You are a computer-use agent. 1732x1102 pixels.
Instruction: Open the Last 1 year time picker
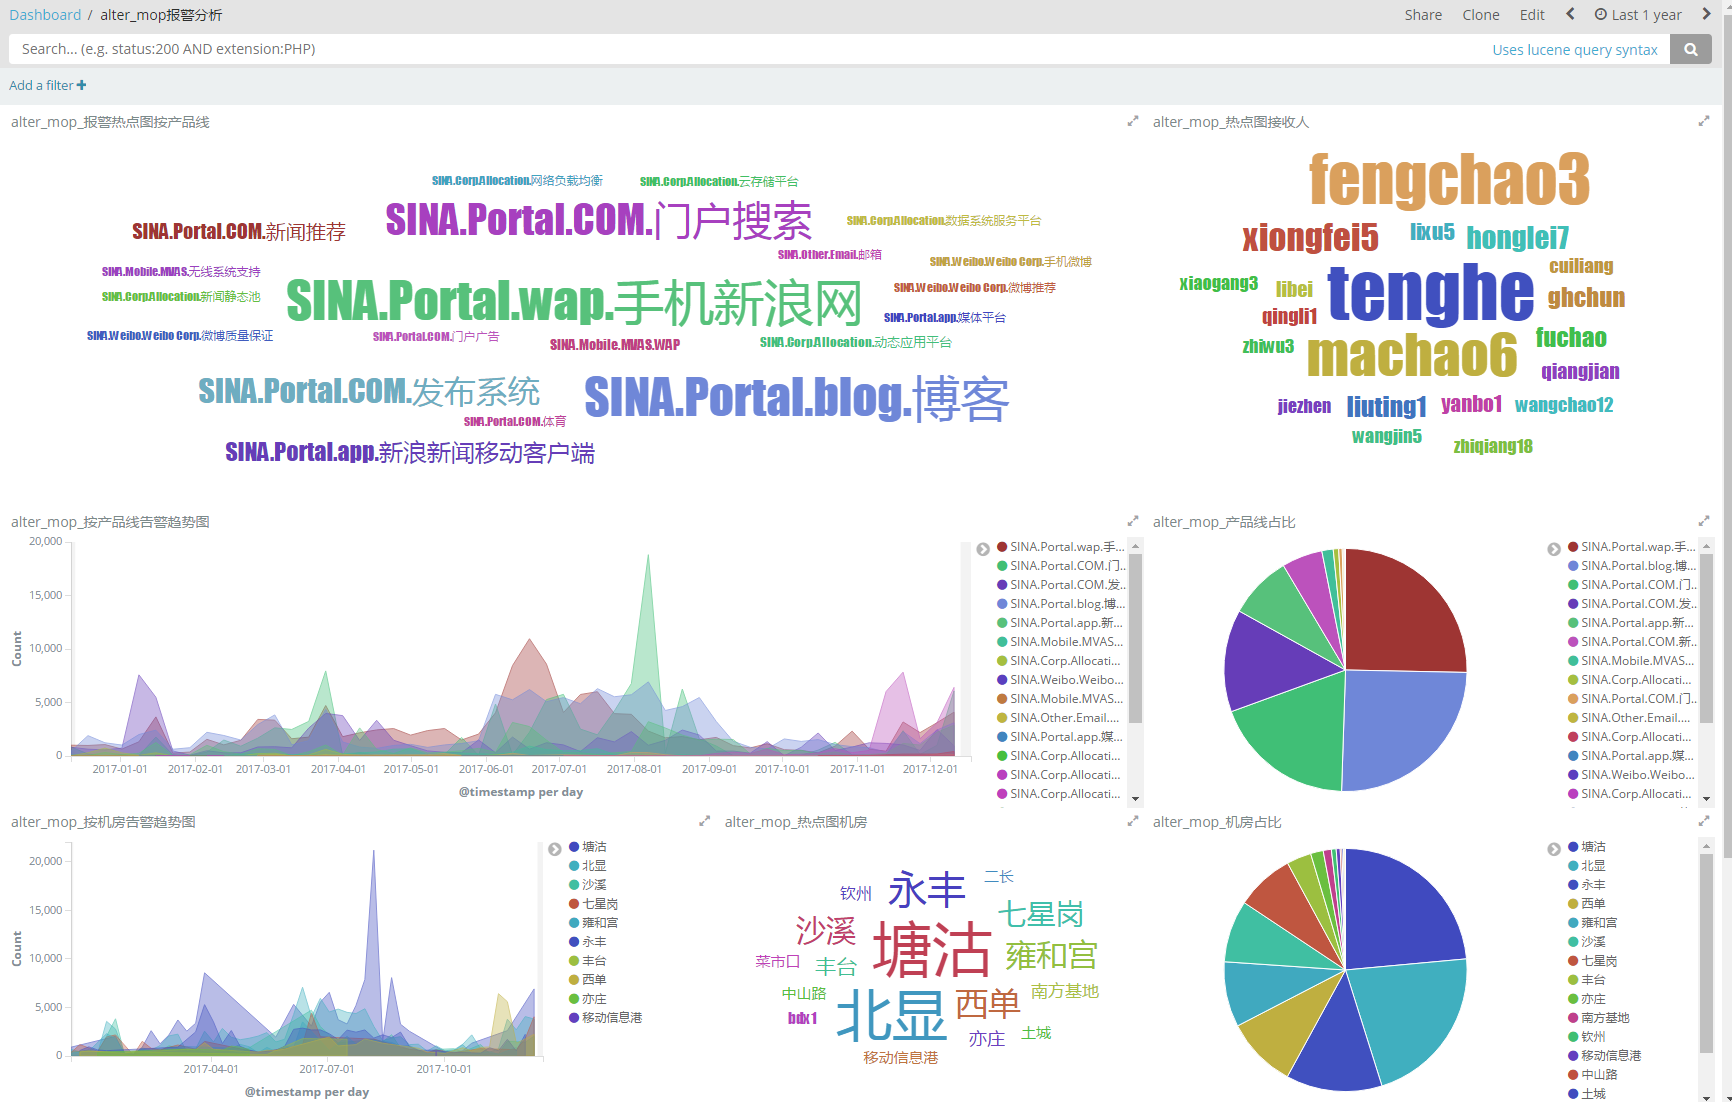(x=1638, y=15)
